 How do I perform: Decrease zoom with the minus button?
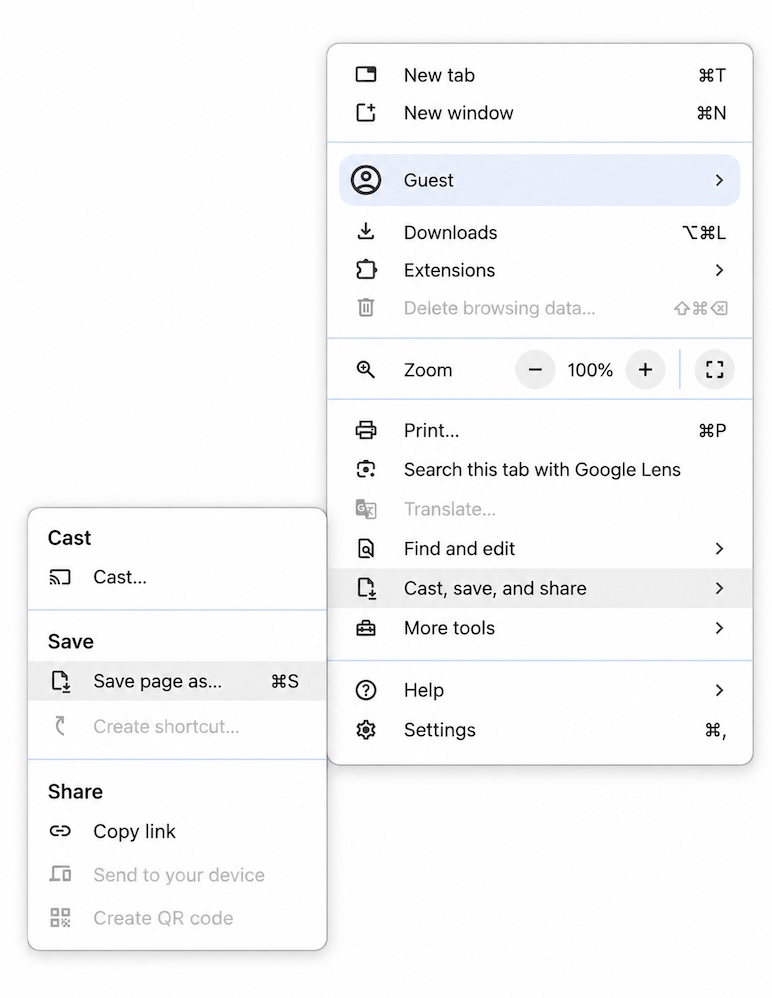535,369
